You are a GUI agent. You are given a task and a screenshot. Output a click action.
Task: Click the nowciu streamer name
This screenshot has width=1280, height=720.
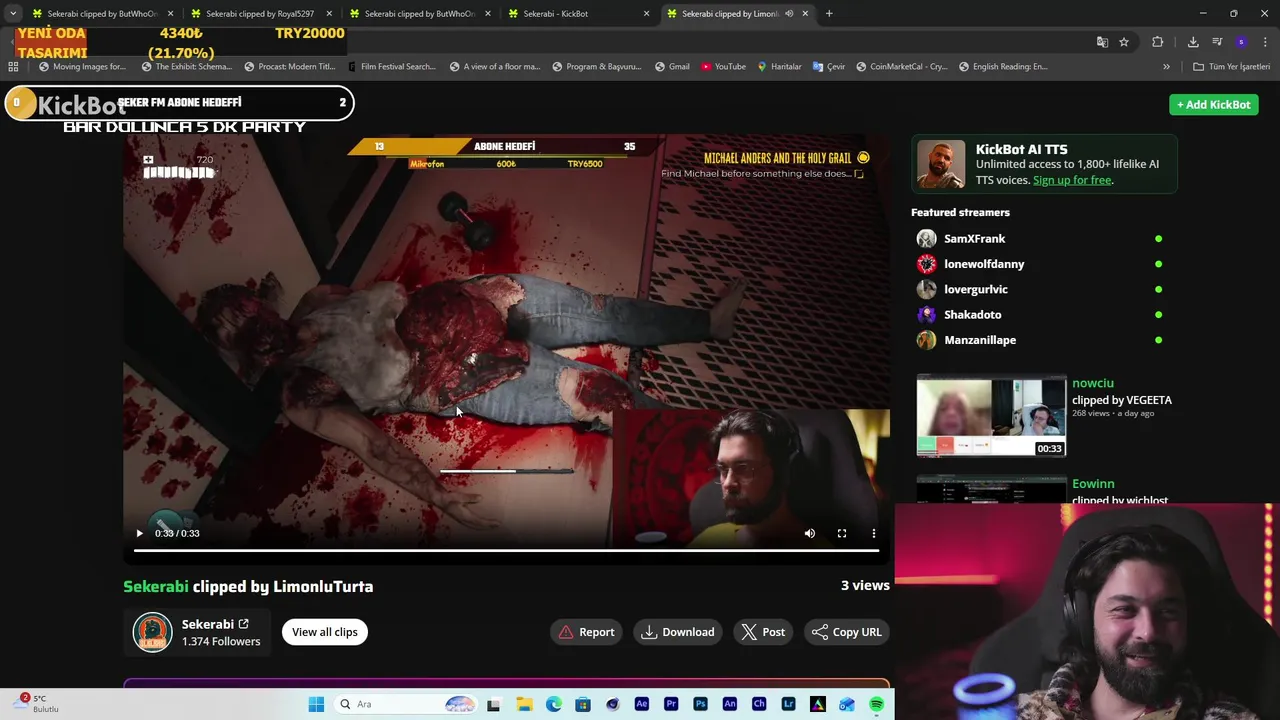1093,383
